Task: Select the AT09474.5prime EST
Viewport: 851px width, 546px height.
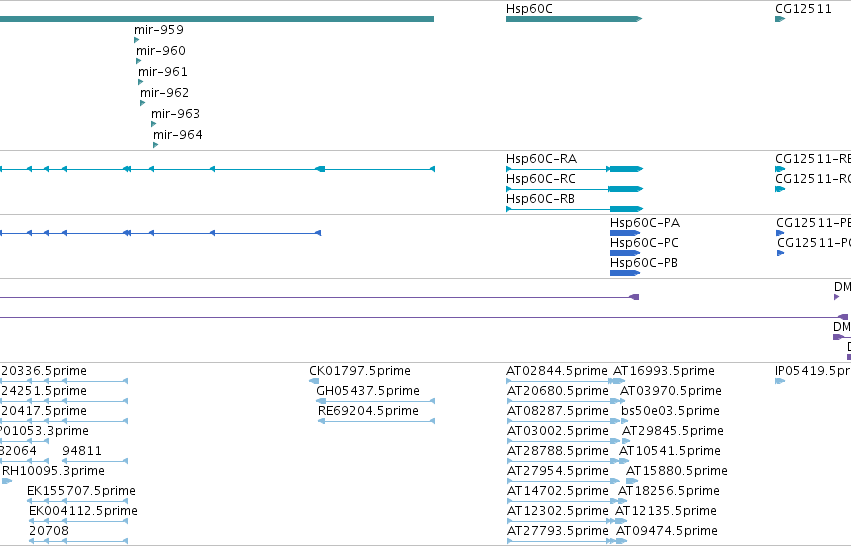Action: 621,542
